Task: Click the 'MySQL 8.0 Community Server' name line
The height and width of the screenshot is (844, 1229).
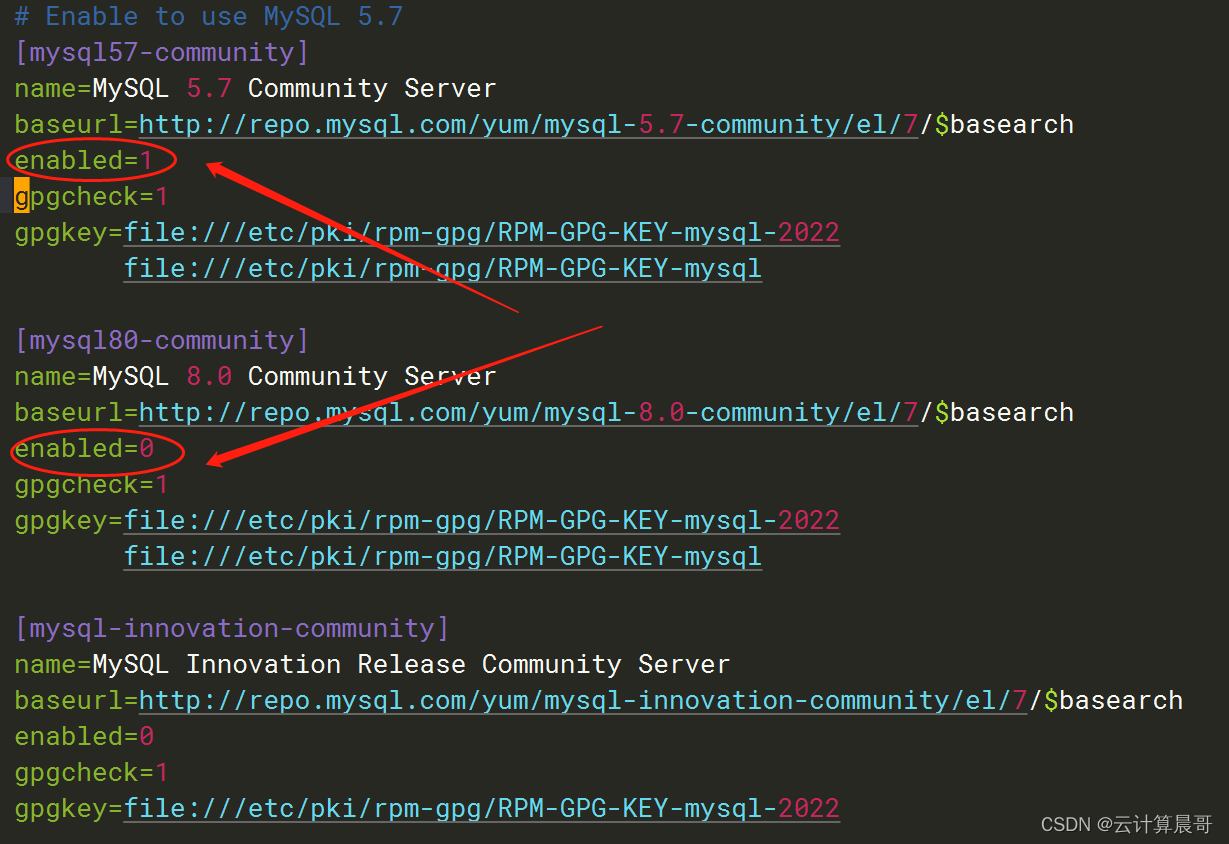Action: [x=255, y=376]
